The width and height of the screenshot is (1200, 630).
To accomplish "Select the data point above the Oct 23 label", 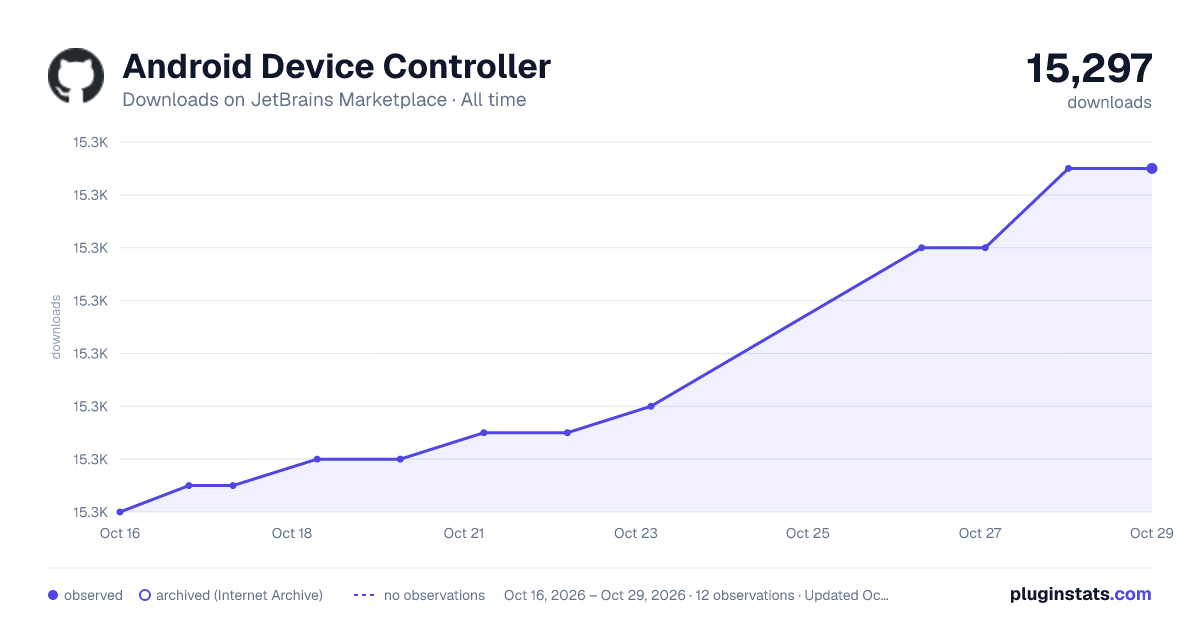I will pyautogui.click(x=650, y=406).
